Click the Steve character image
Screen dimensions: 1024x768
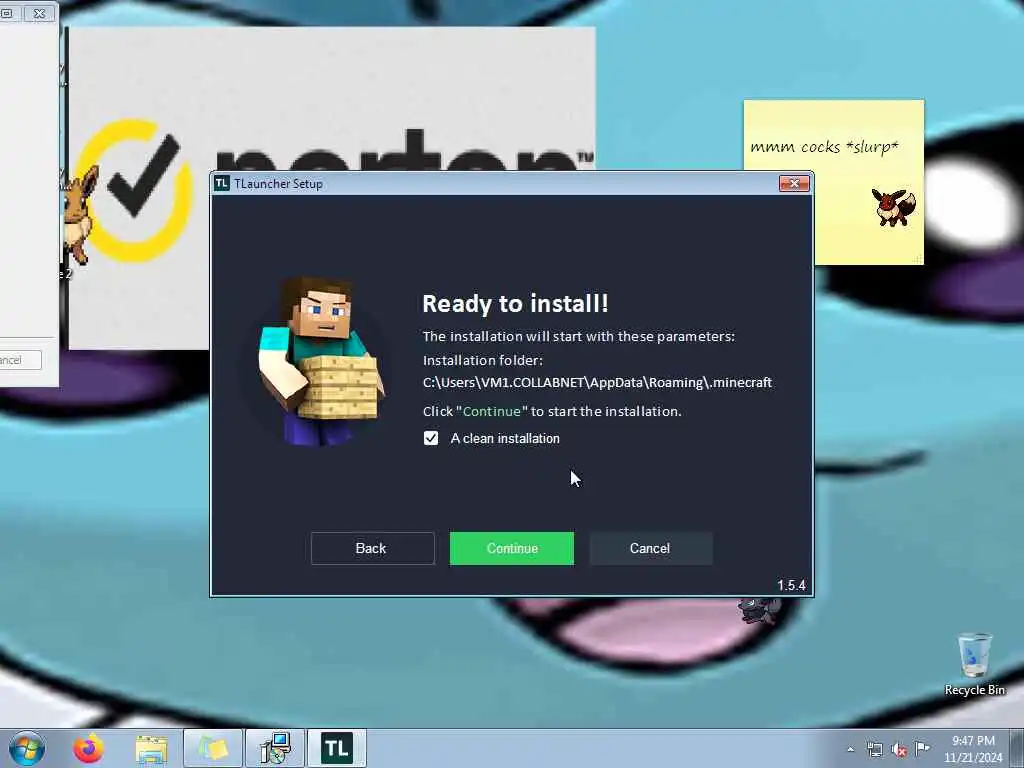[x=320, y=361]
